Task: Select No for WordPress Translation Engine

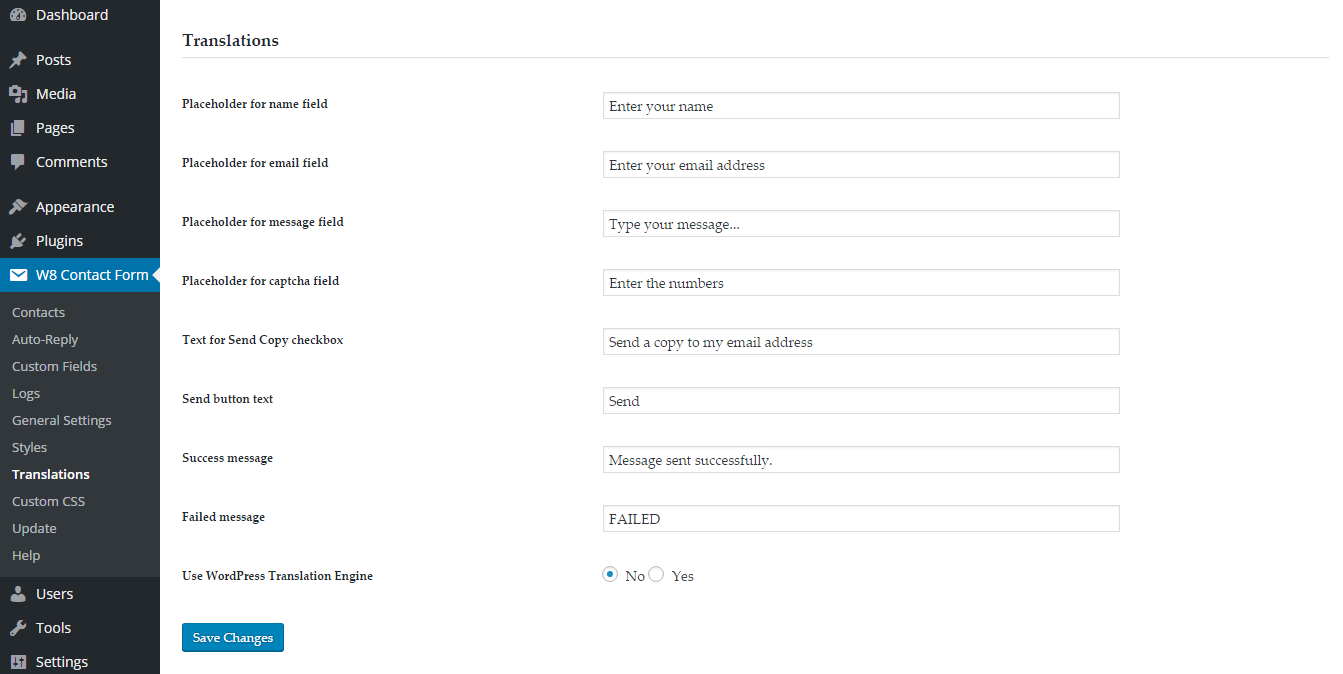Action: point(610,575)
